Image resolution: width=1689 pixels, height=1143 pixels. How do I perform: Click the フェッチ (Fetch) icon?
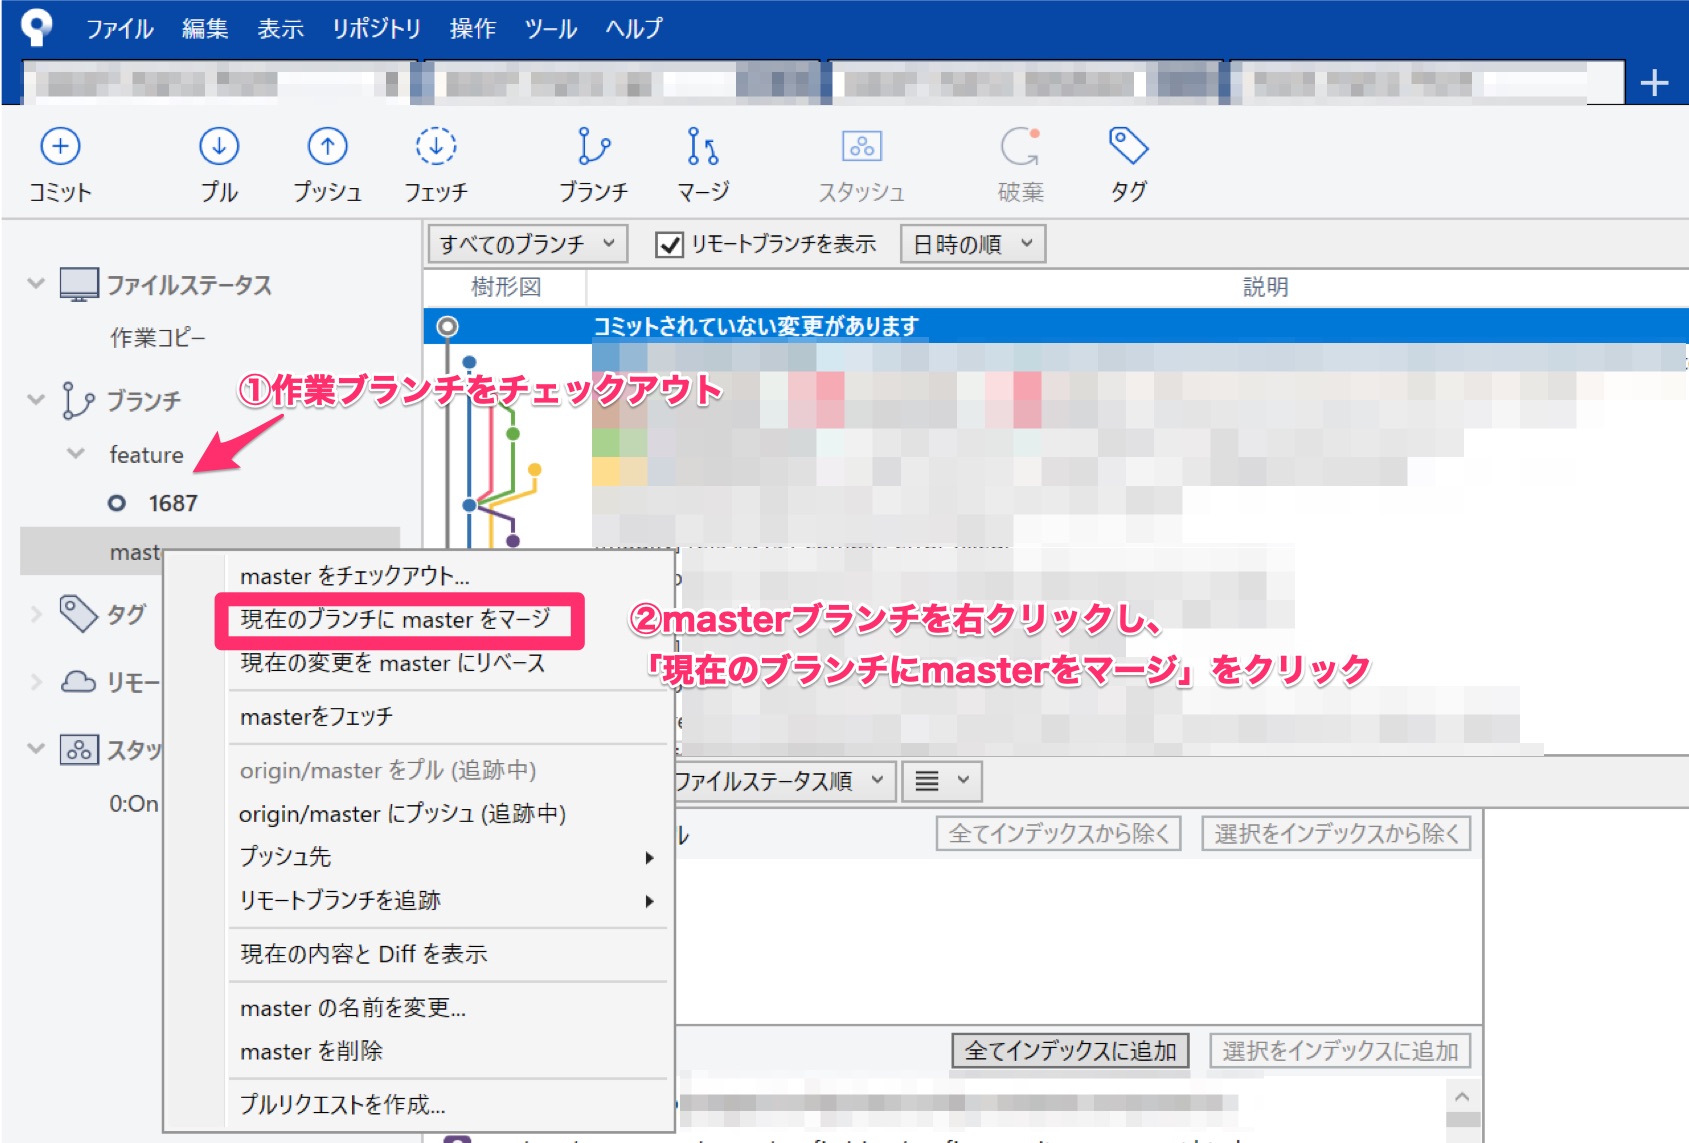[437, 160]
